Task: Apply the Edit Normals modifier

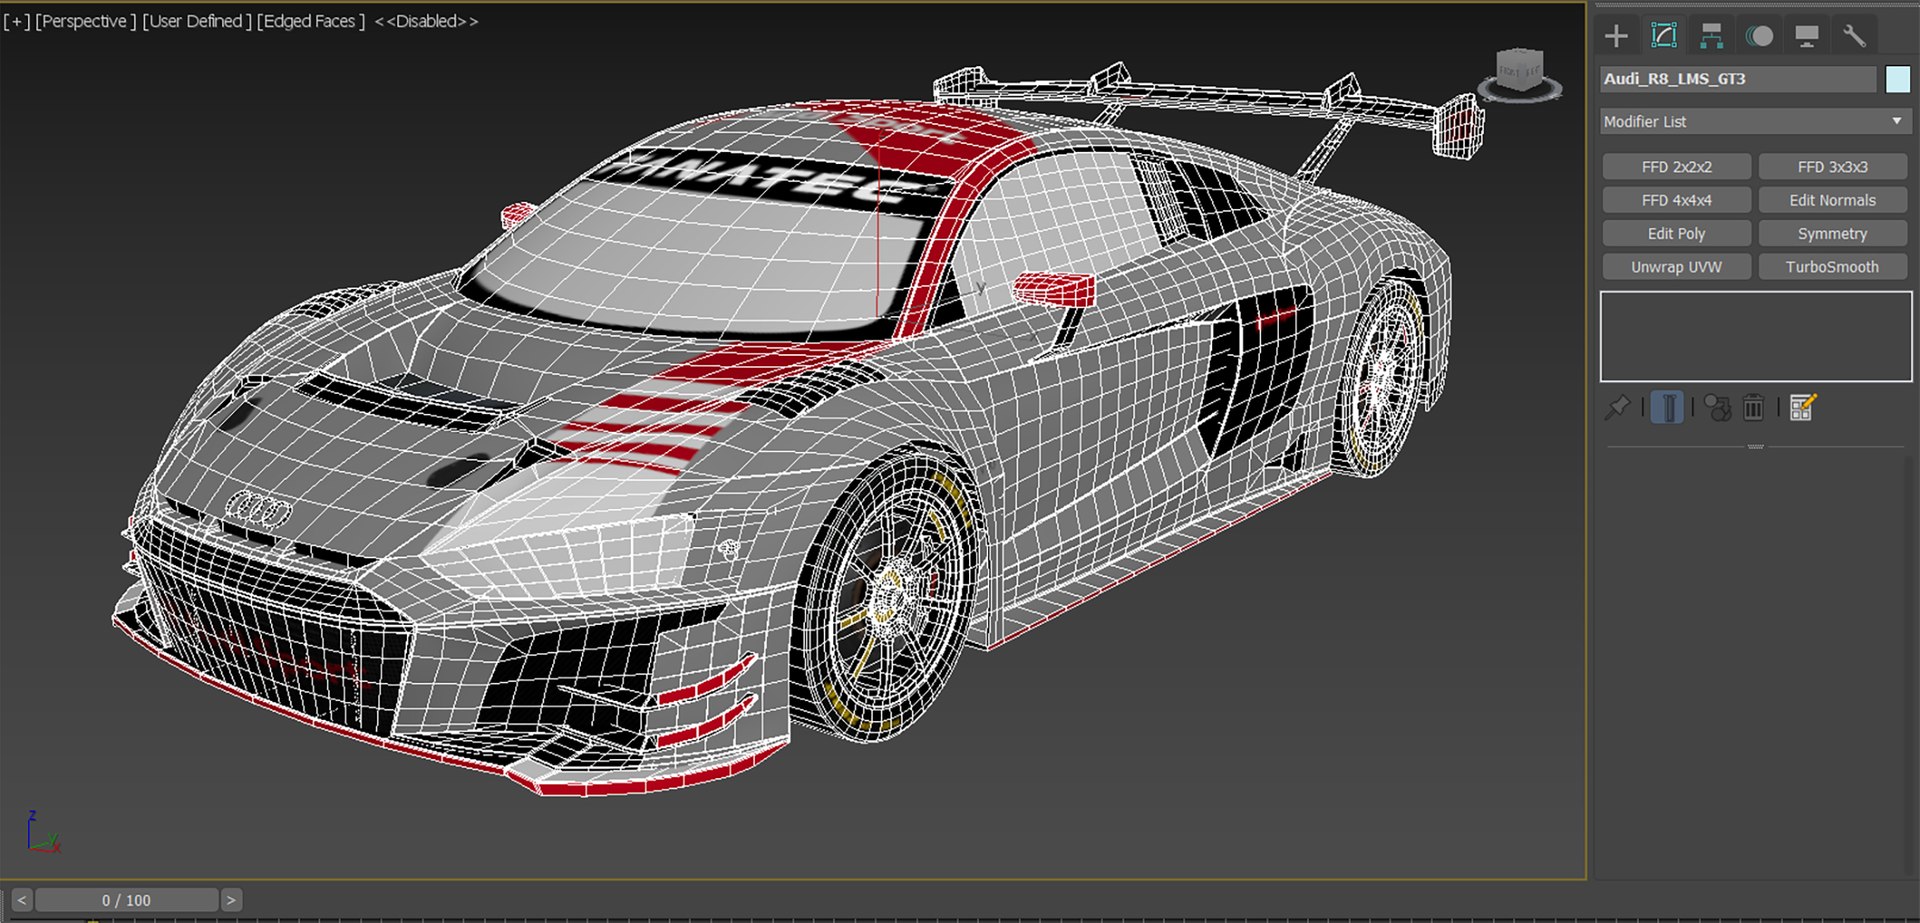Action: coord(1832,200)
